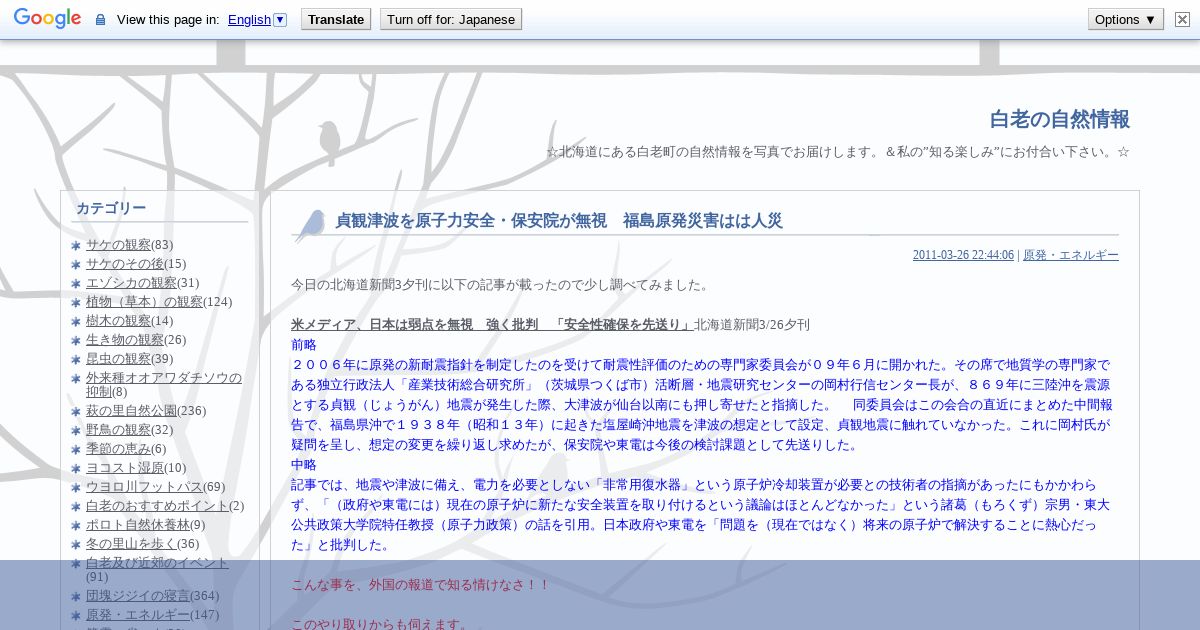Viewport: 1200px width, 630px height.
Task: Open 原発・エネルギー category in sidebar
Action: click(x=138, y=615)
